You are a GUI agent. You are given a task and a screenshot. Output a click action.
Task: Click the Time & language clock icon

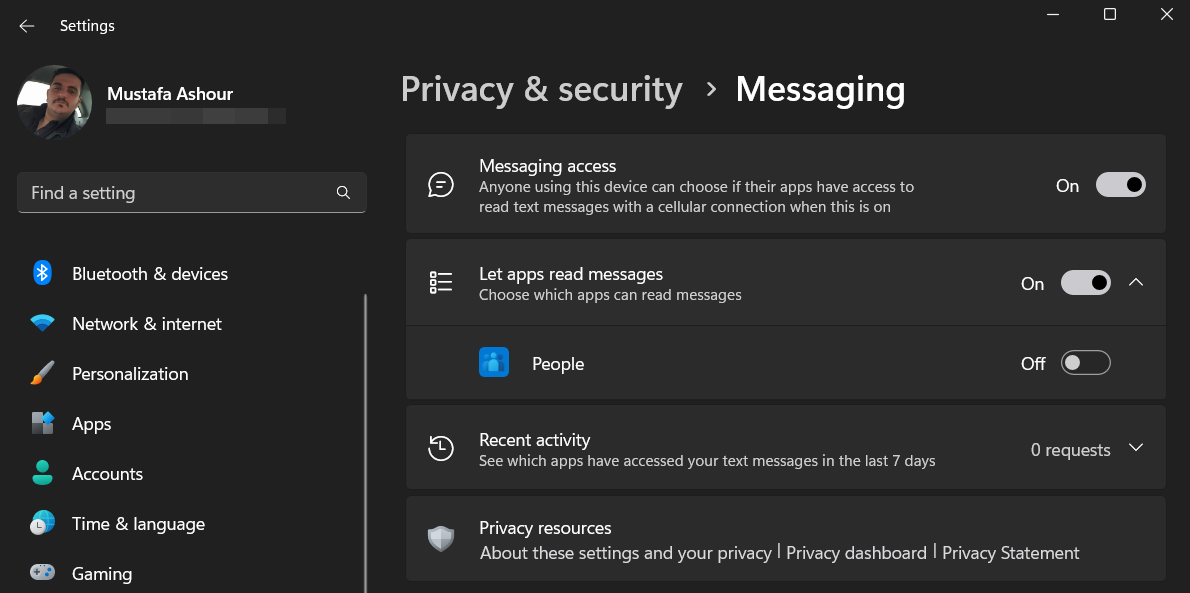pyautogui.click(x=42, y=523)
